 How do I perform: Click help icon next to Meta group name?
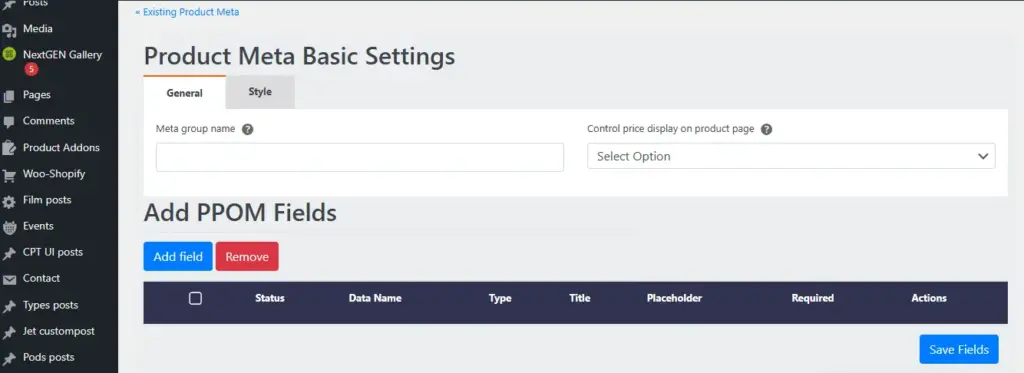pos(248,129)
